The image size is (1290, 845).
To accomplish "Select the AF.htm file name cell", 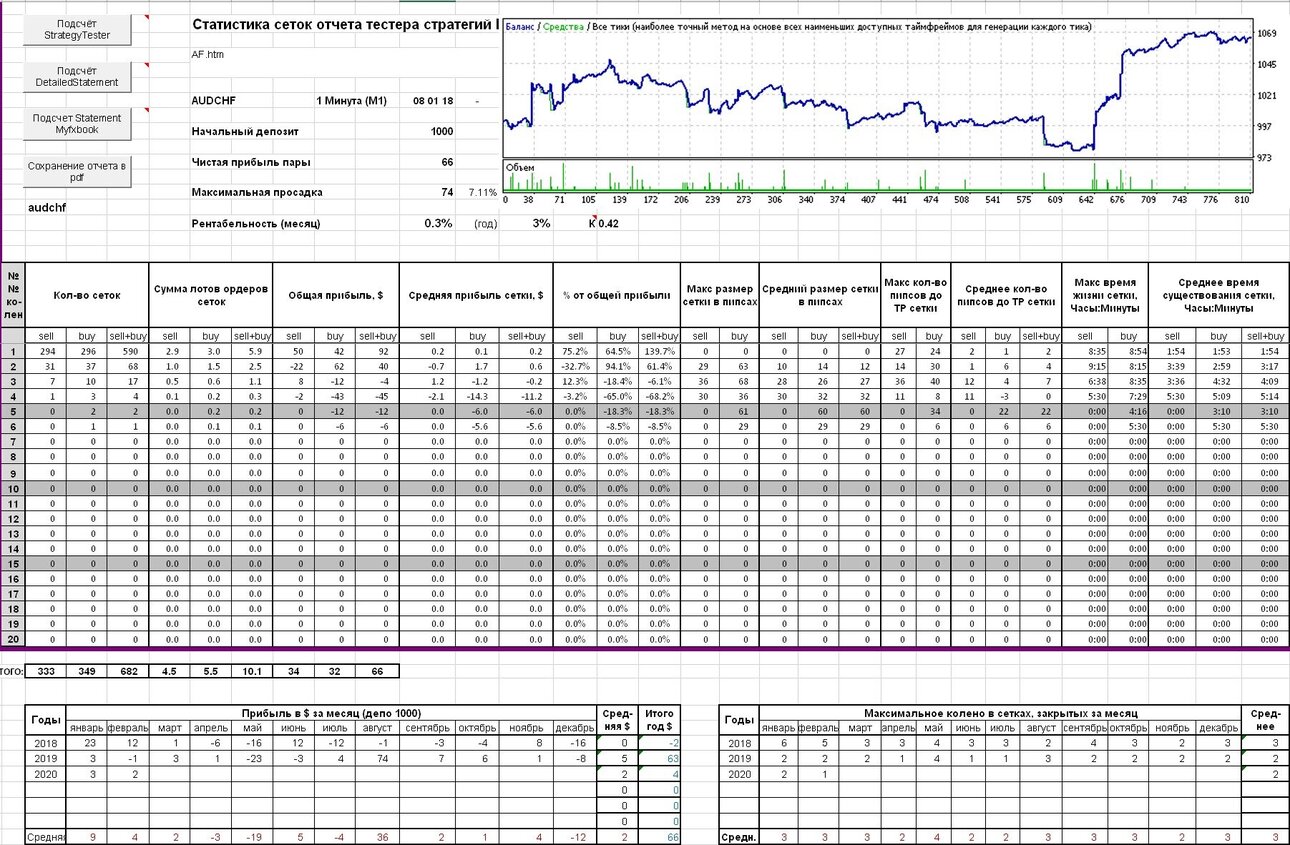I will pos(208,54).
